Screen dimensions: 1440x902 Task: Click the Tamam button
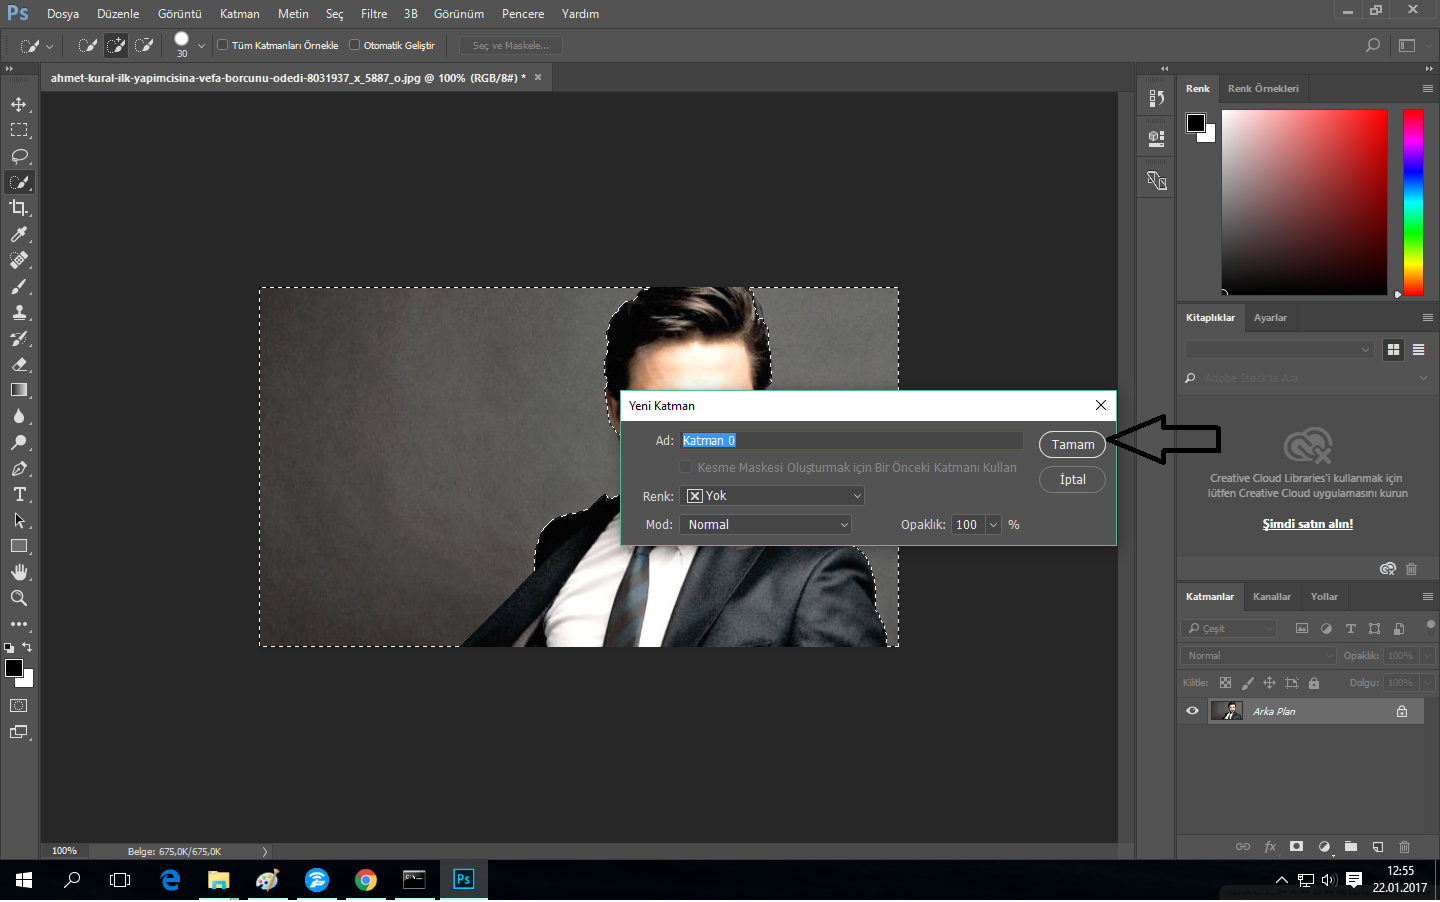click(1072, 445)
